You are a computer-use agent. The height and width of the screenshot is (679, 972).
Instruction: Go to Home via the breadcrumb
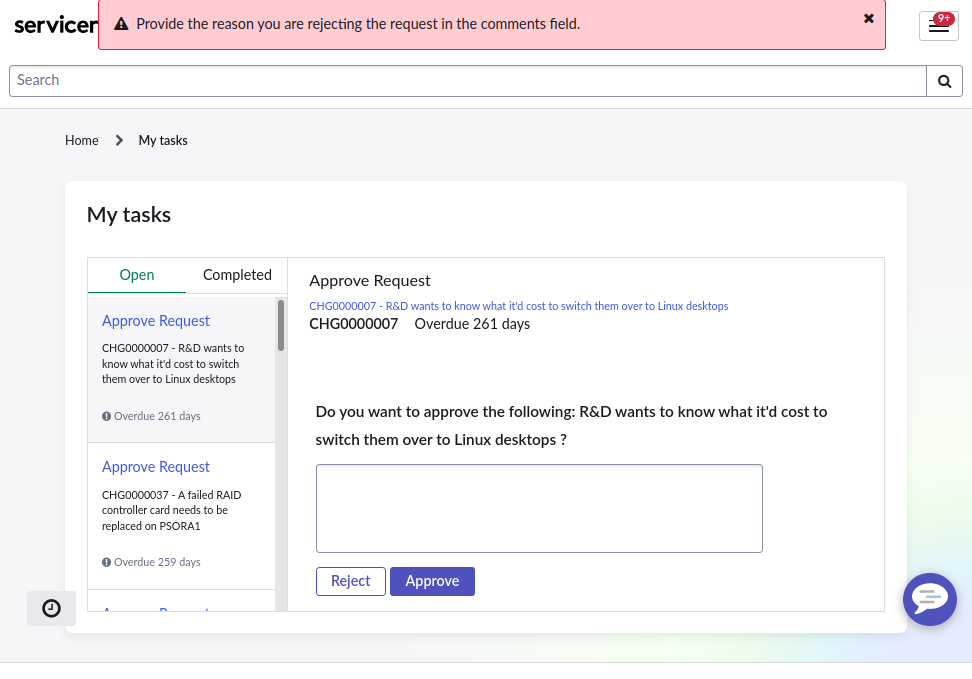82,141
